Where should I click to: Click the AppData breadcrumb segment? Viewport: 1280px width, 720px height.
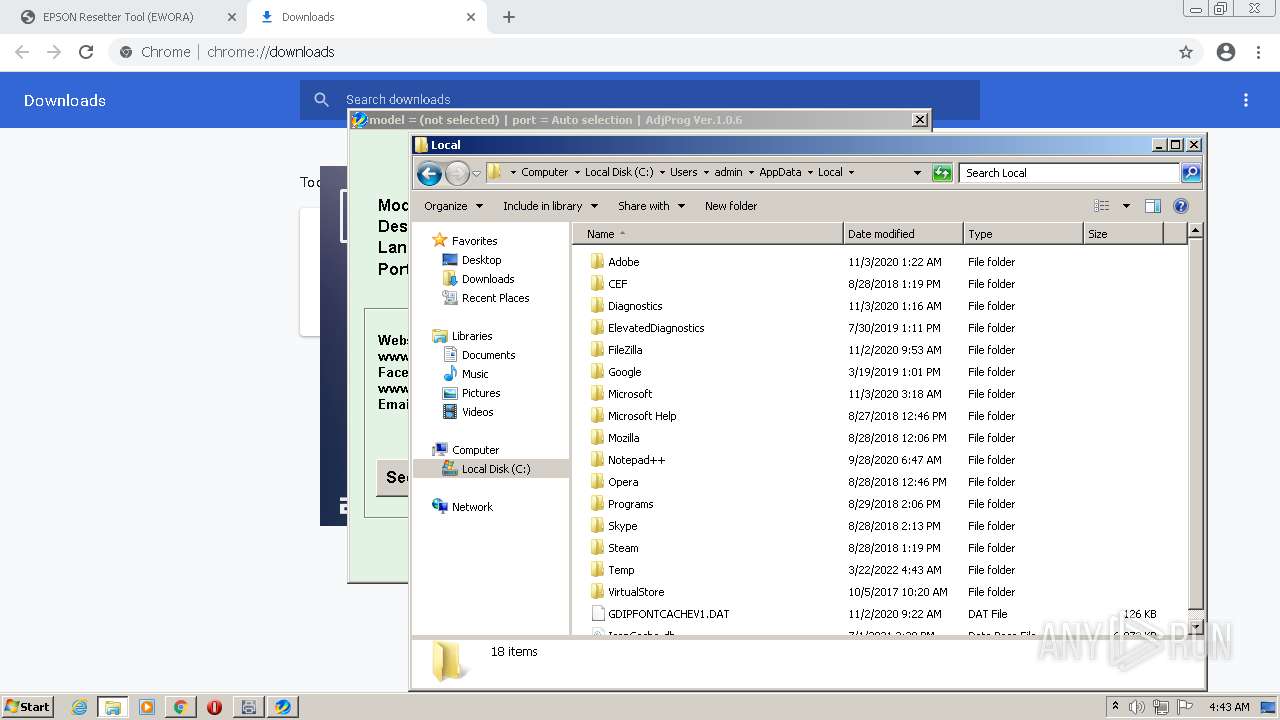pos(780,172)
